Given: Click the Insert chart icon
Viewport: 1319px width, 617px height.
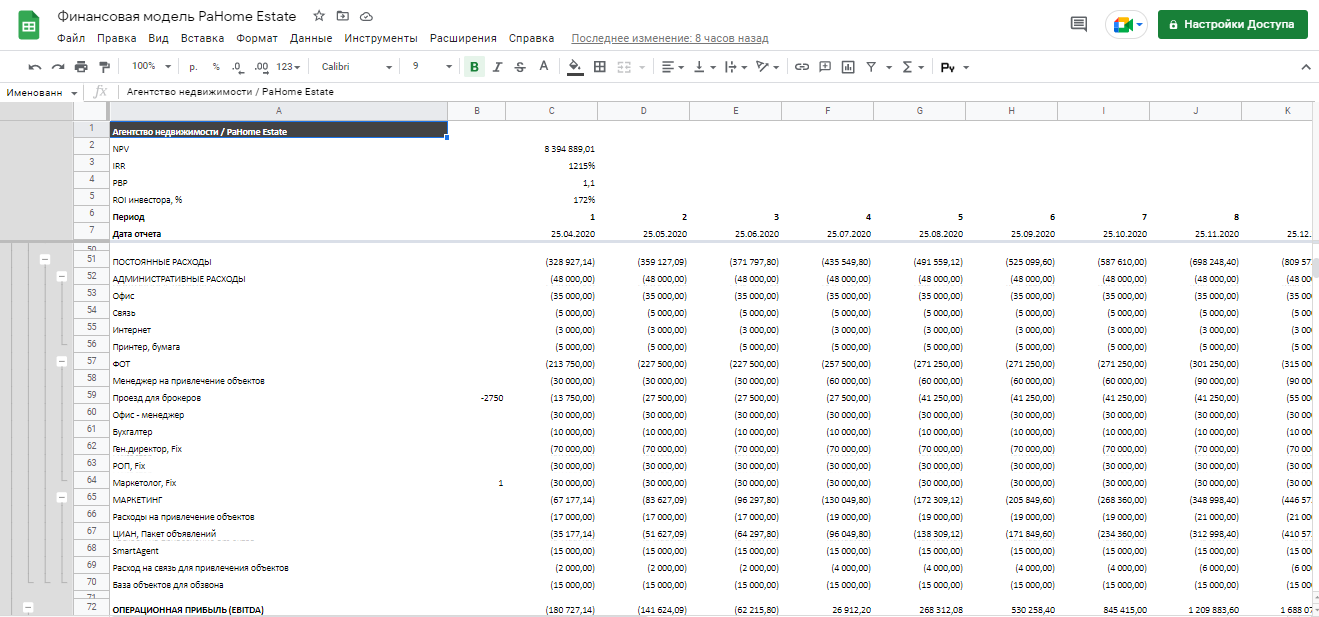Looking at the screenshot, I should pos(848,67).
